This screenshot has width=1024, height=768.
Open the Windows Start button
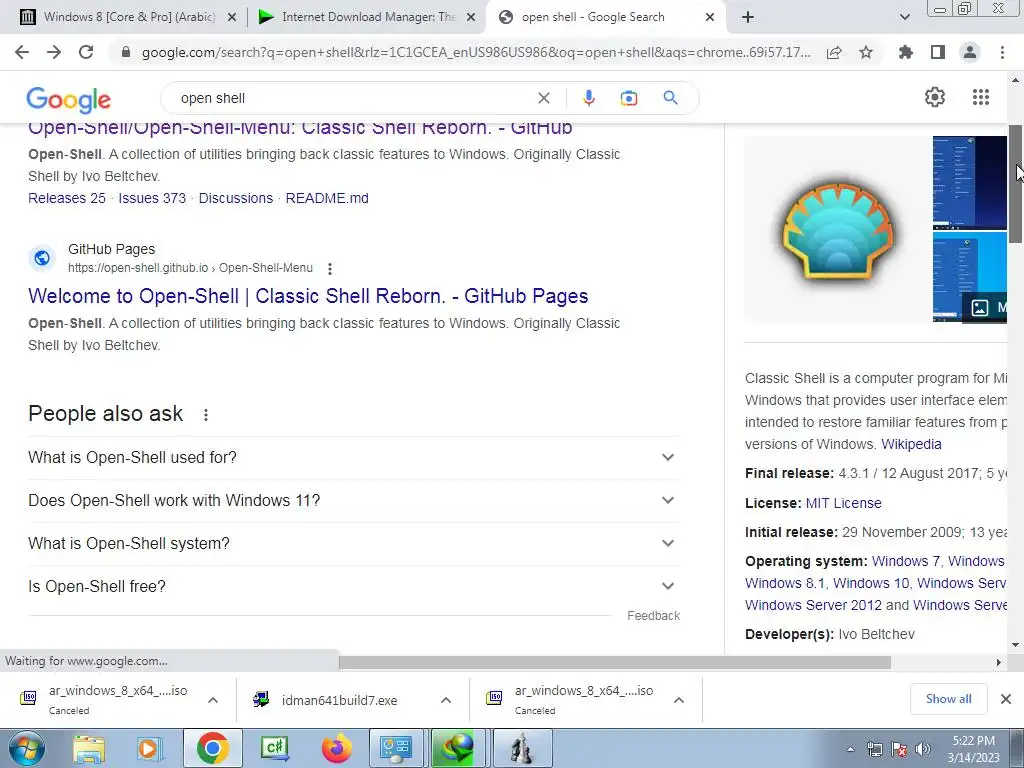(26, 748)
